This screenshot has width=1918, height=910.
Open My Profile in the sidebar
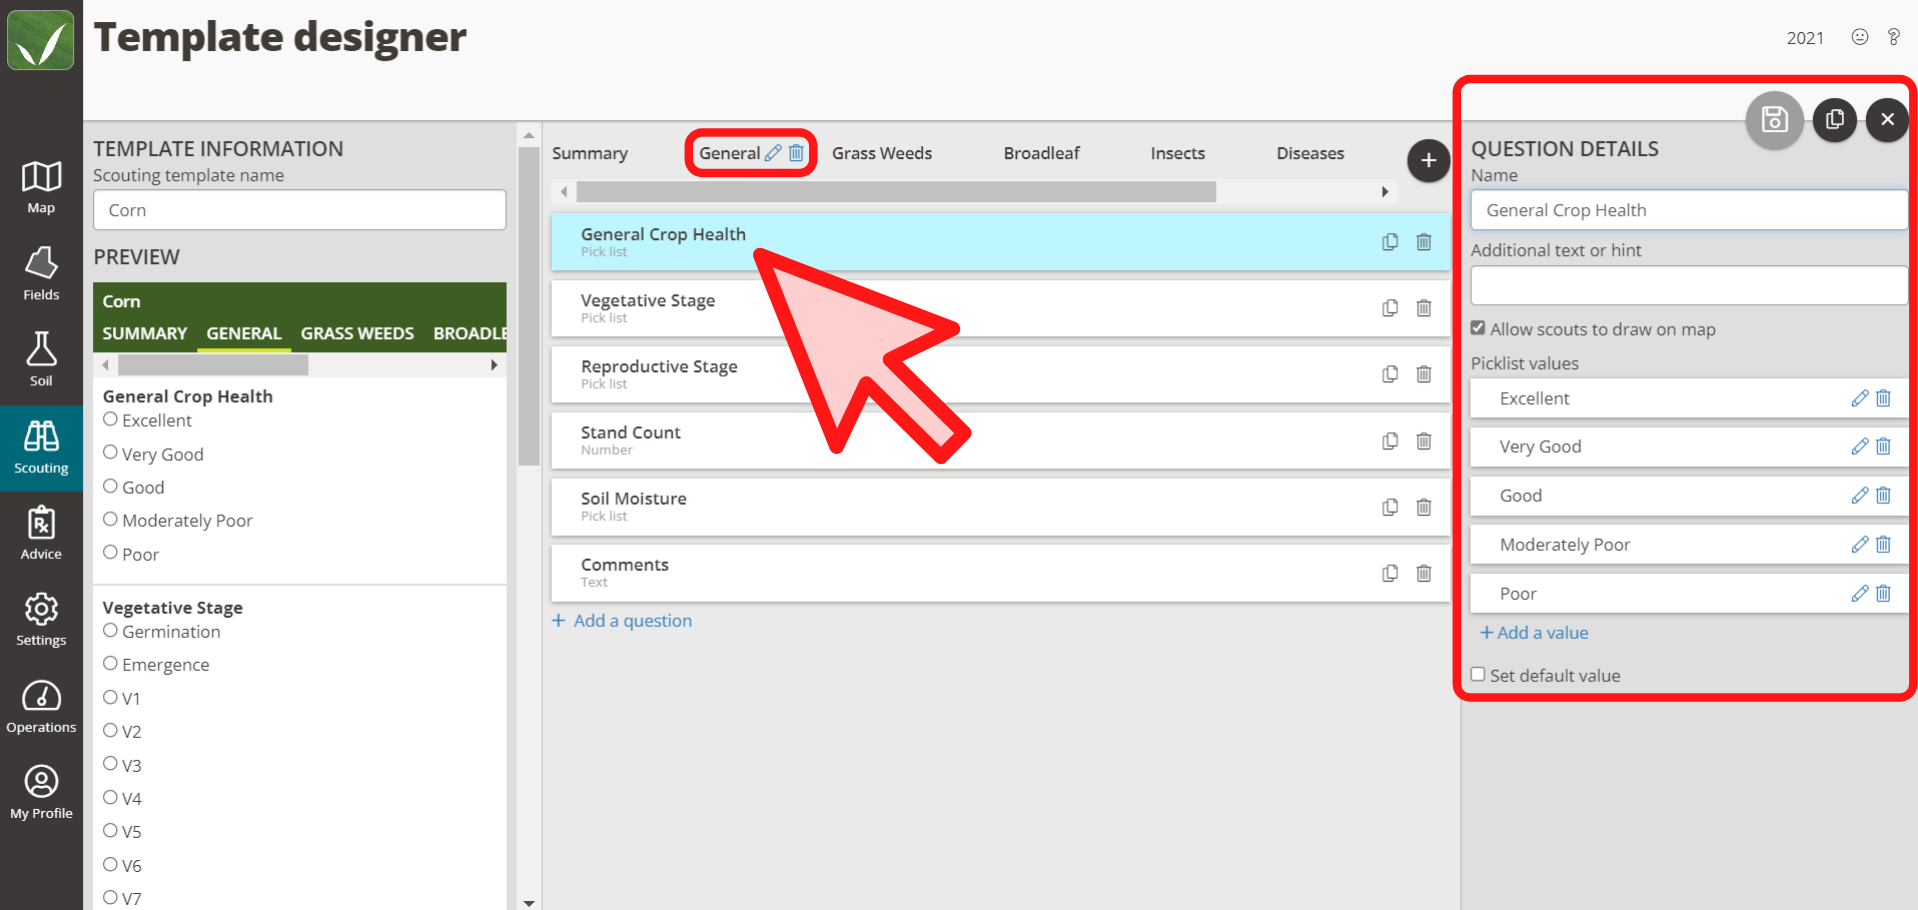click(41, 793)
